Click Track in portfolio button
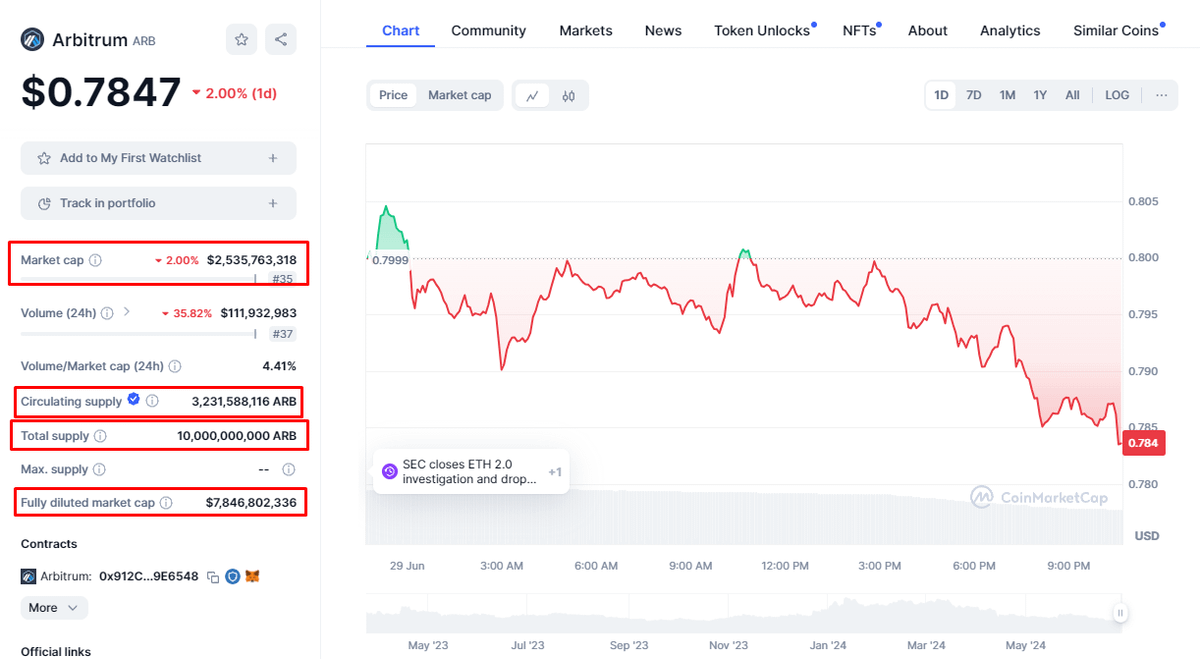 158,203
